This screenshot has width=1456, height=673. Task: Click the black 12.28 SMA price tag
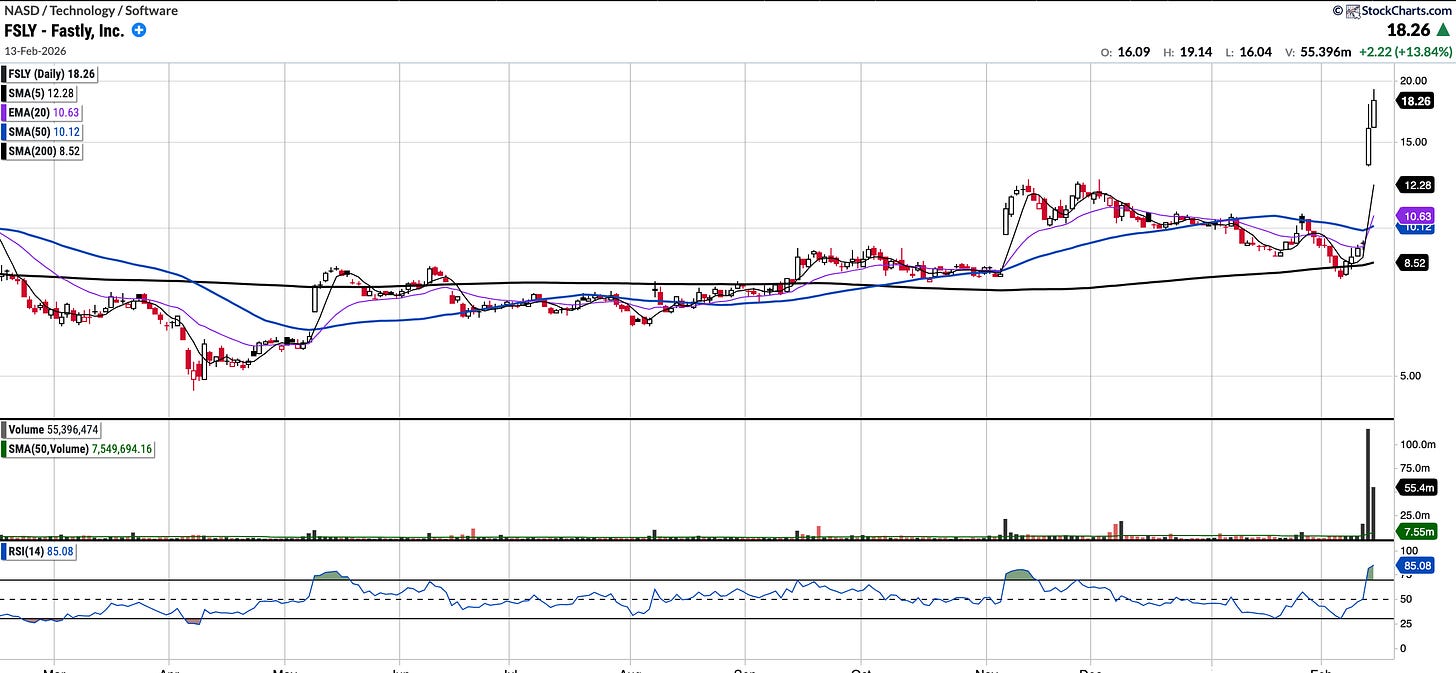[x=1417, y=185]
